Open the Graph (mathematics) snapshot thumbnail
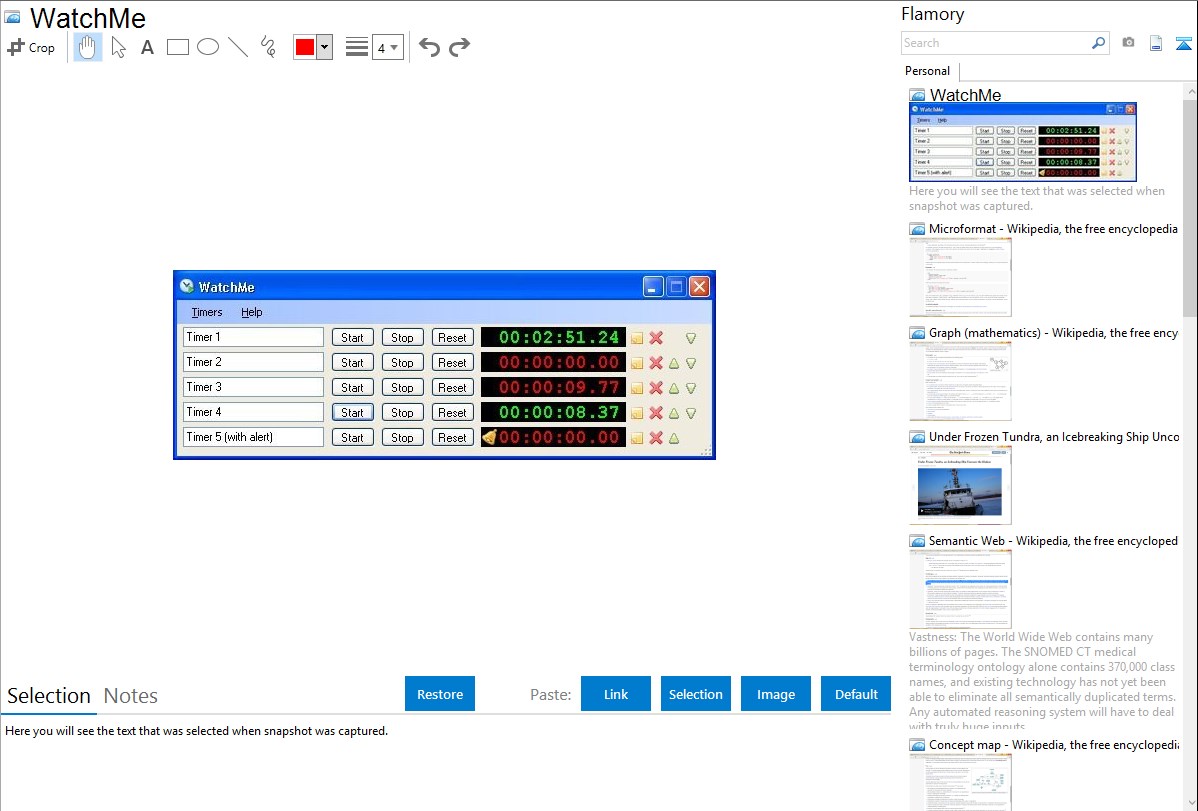1198x811 pixels. point(960,381)
